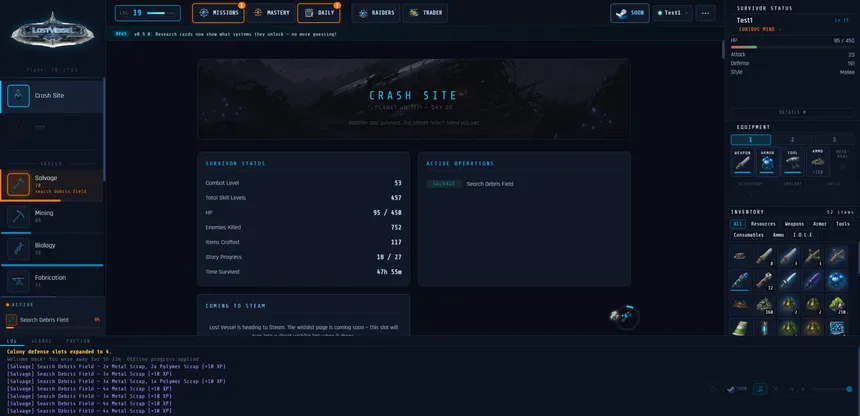Click the equipped Armor slot
Image resolution: width=860 pixels, height=416 pixels.
(767, 162)
